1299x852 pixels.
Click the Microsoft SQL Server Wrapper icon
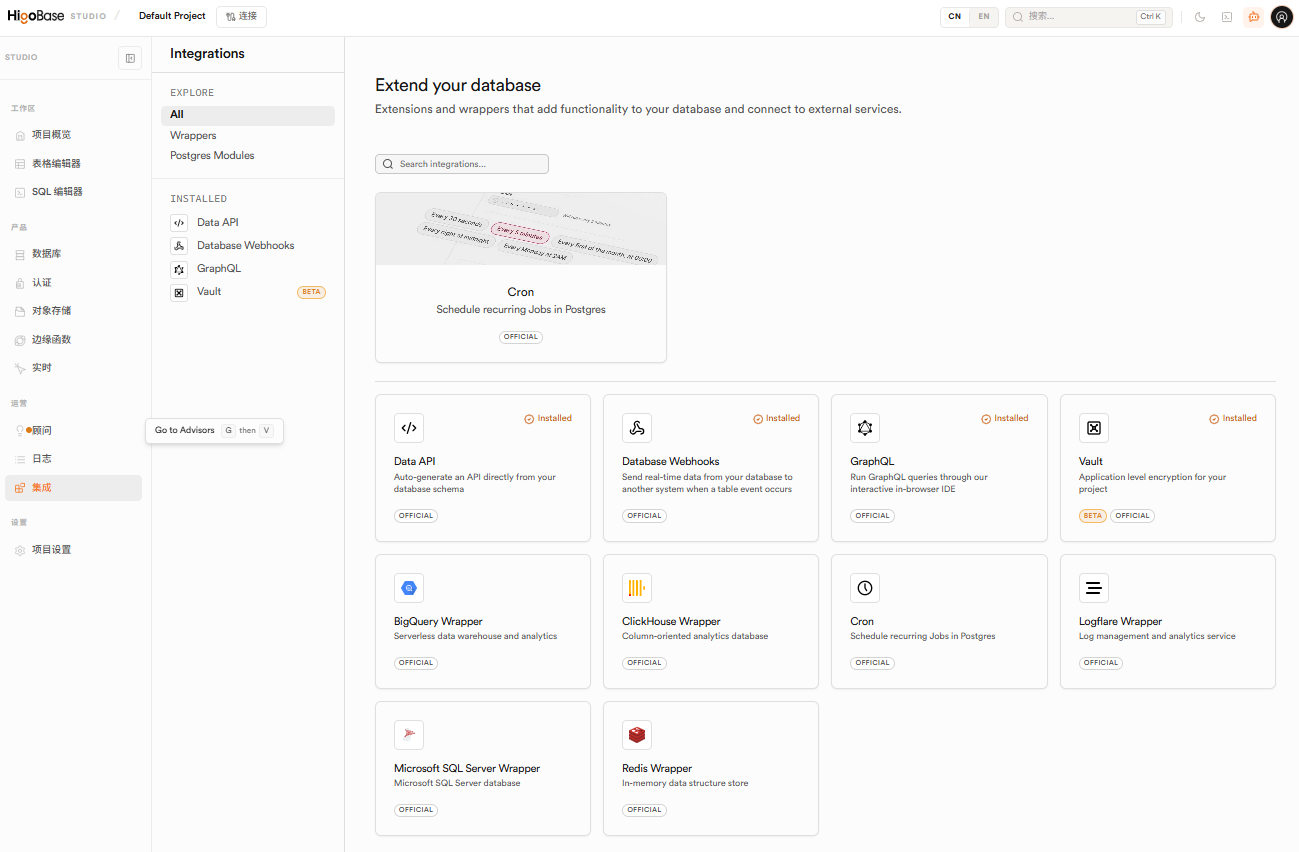[409, 735]
